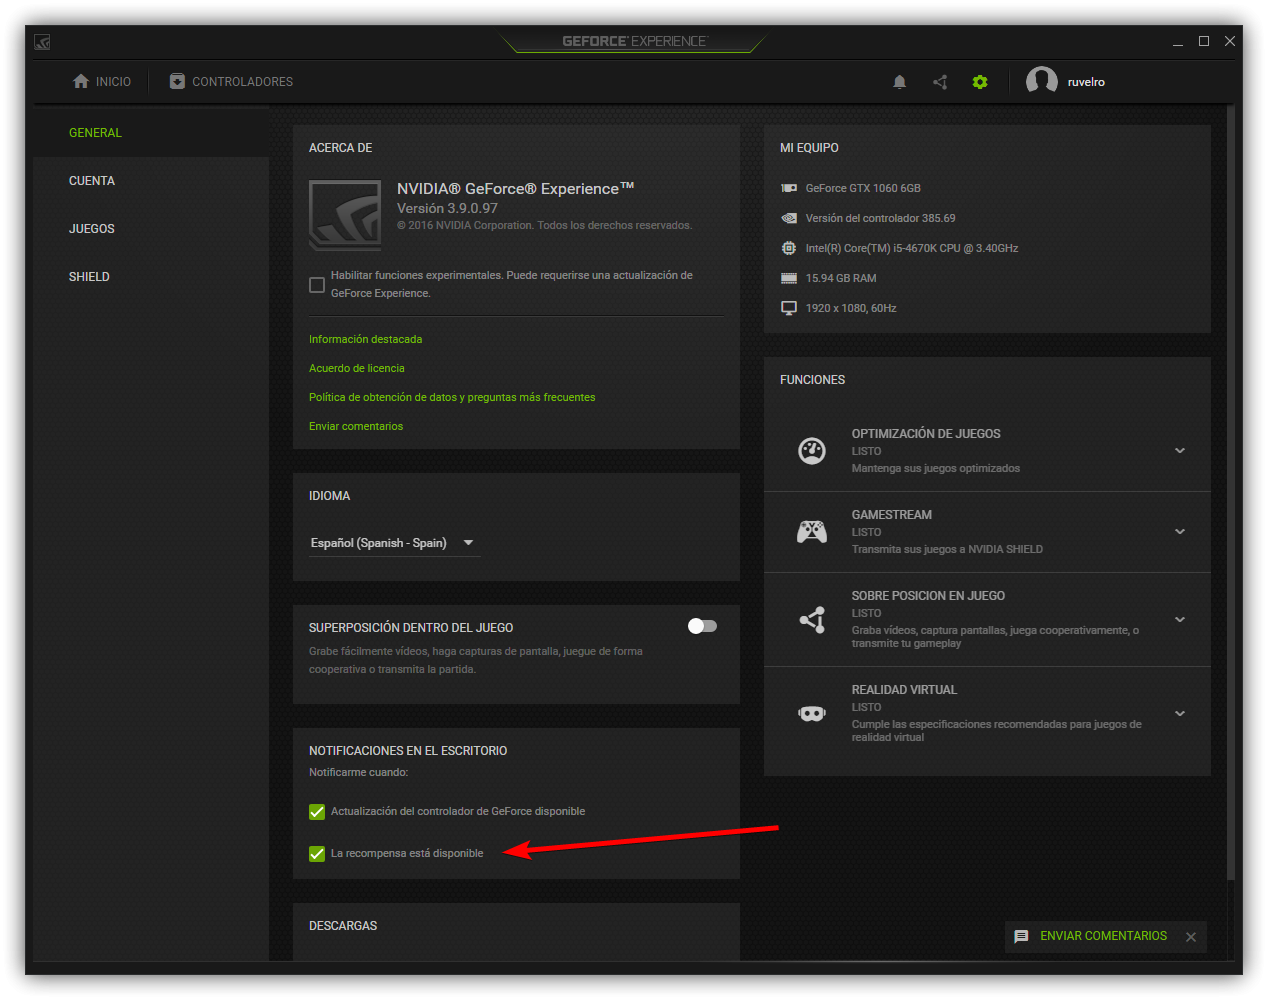Switch to CONTROLADORES tab

pos(231,82)
